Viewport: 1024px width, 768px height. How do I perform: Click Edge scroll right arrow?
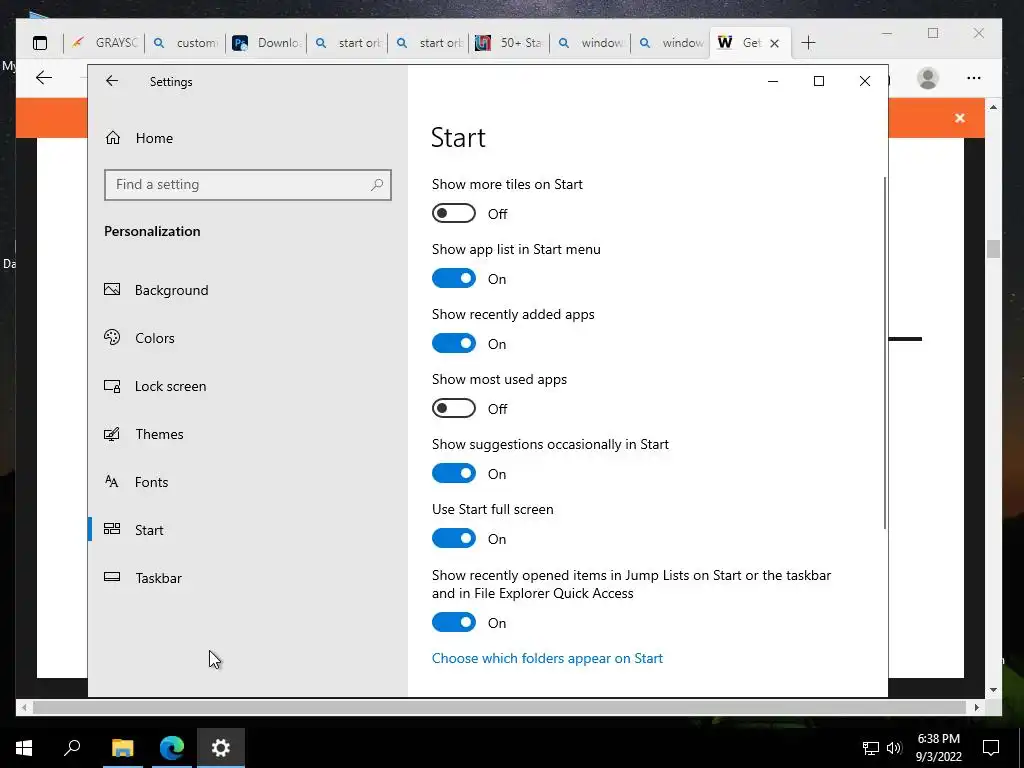pos(977,707)
